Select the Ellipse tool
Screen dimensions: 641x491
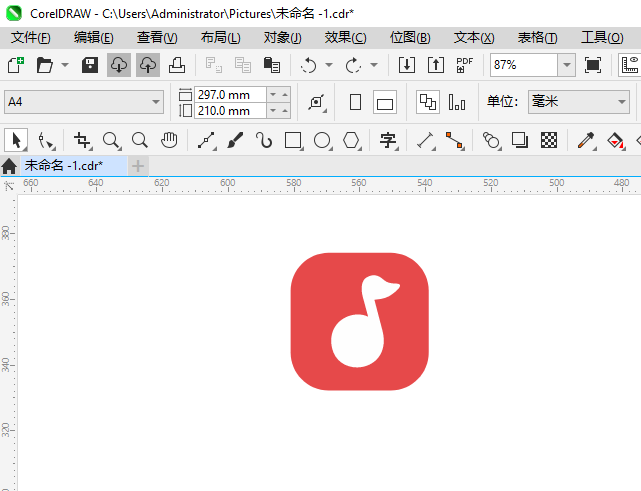coord(322,141)
